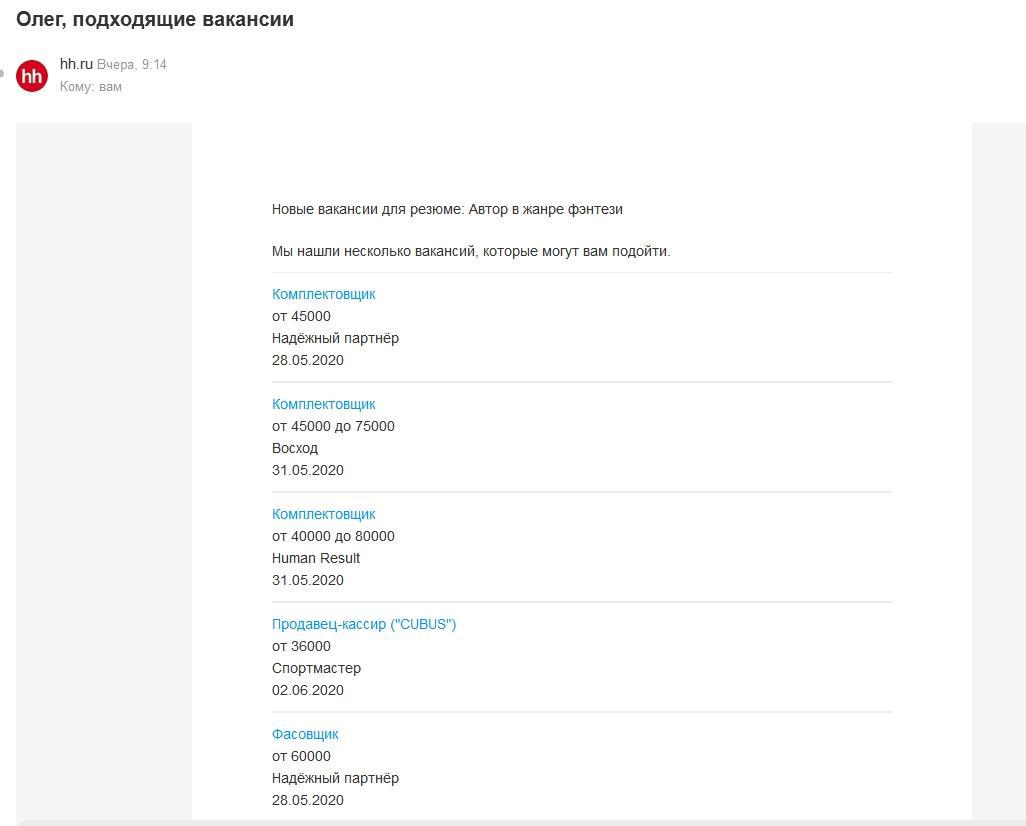Click the company name Восход

tap(295, 448)
